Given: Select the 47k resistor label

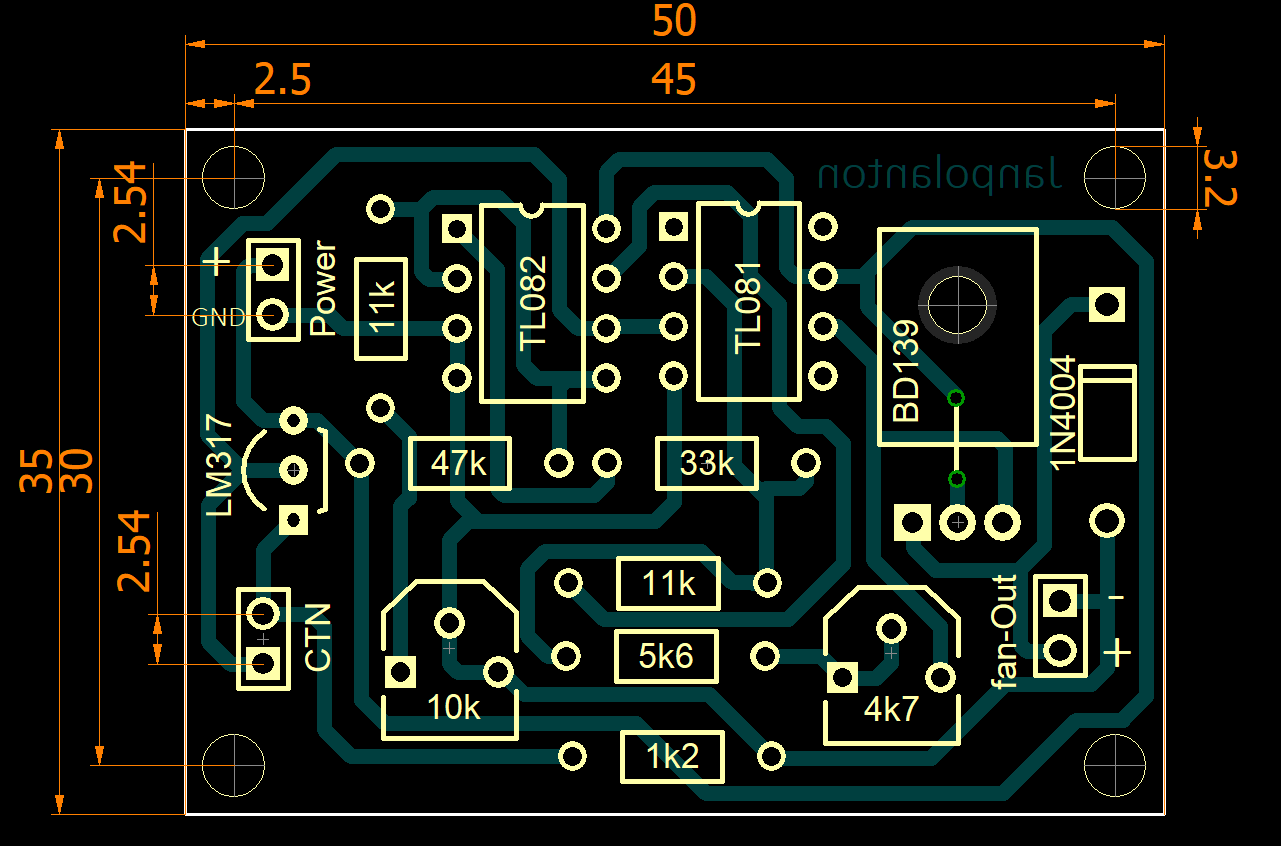Looking at the screenshot, I should pyautogui.click(x=459, y=463).
